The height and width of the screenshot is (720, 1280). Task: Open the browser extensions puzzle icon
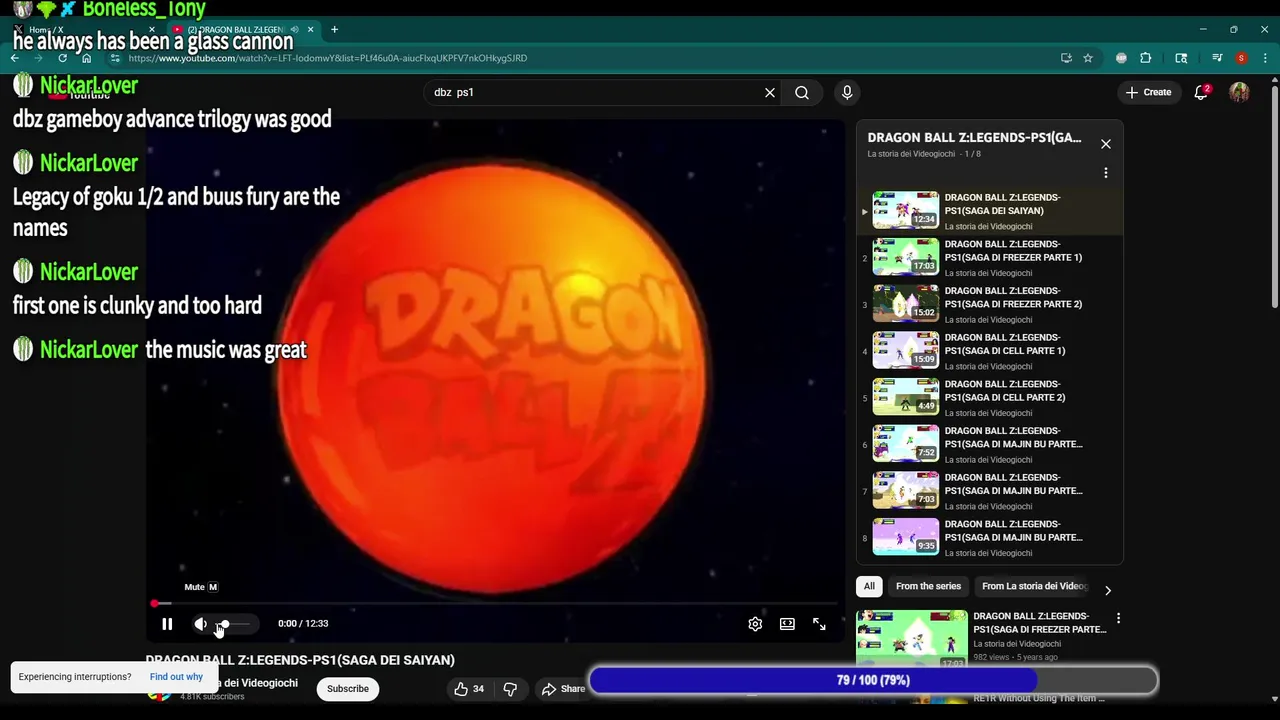[1146, 58]
